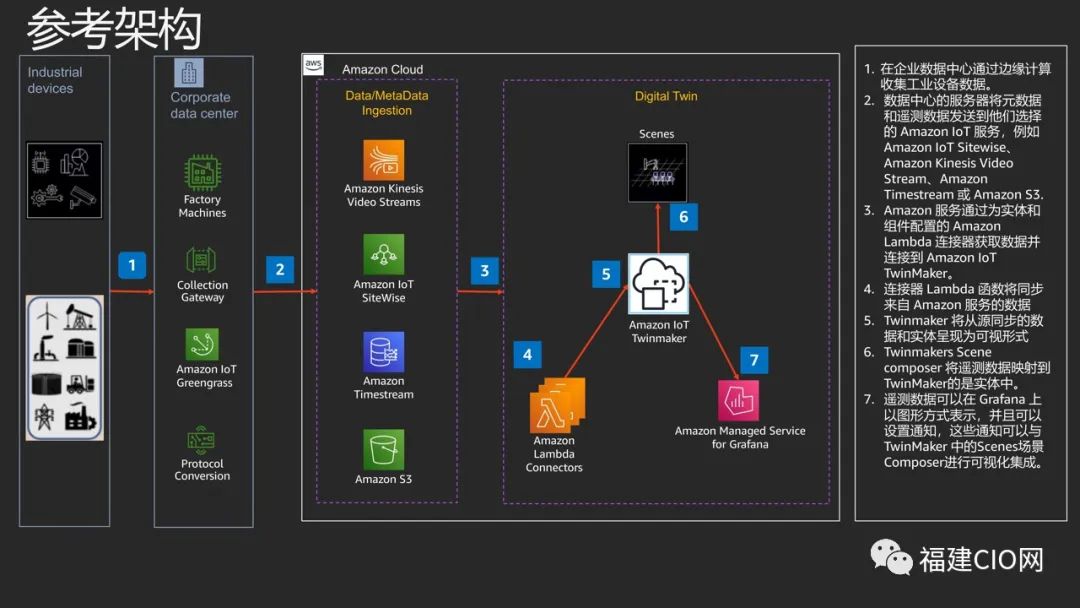Image resolution: width=1080 pixels, height=608 pixels.
Task: Click the Amazon IoT Greengrass icon
Action: 202,344
